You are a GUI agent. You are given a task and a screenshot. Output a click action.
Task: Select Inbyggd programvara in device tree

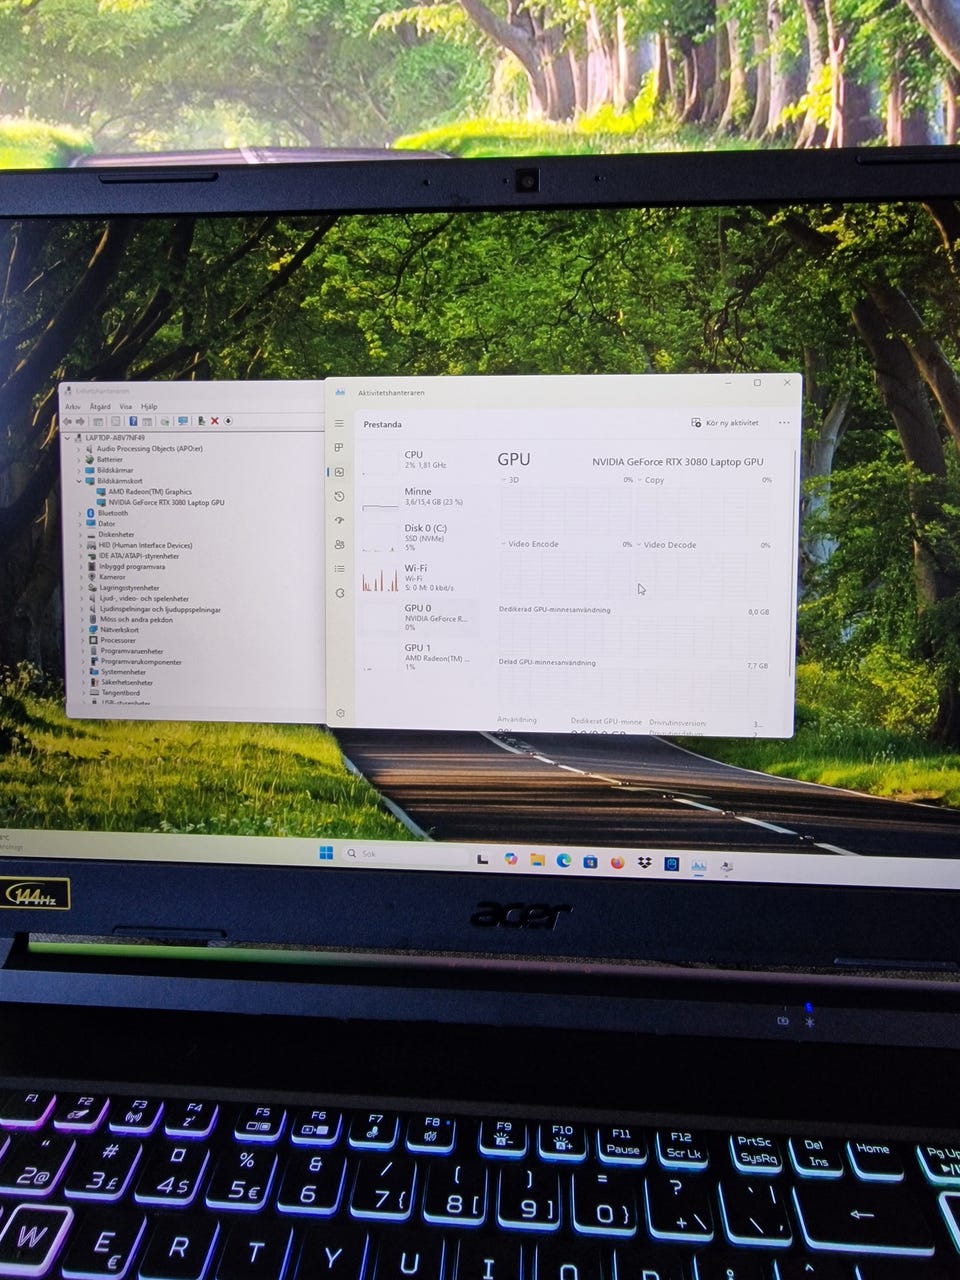(126, 566)
